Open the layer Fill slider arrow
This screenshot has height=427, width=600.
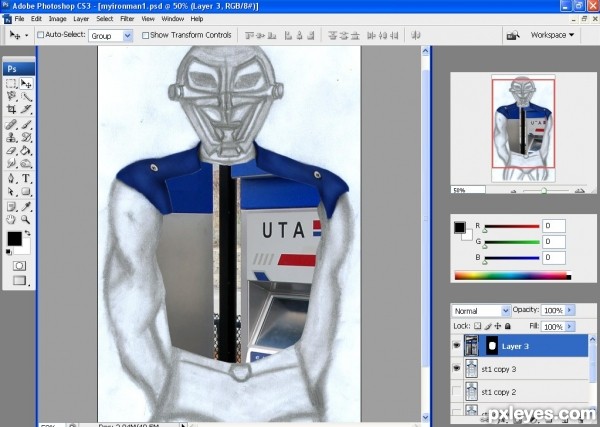tap(570, 327)
